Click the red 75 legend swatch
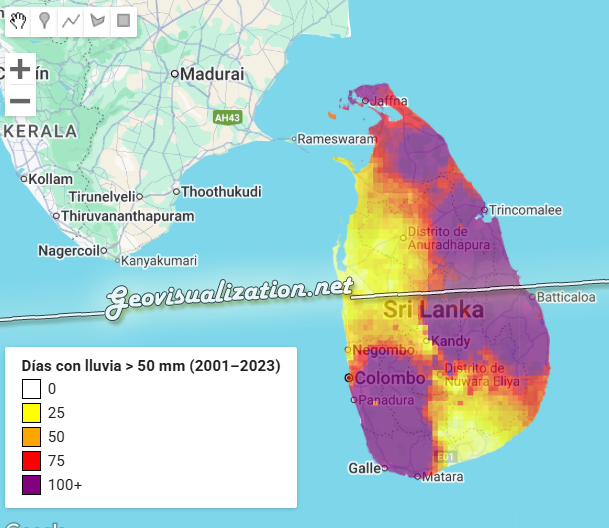The image size is (609, 528). (31, 461)
